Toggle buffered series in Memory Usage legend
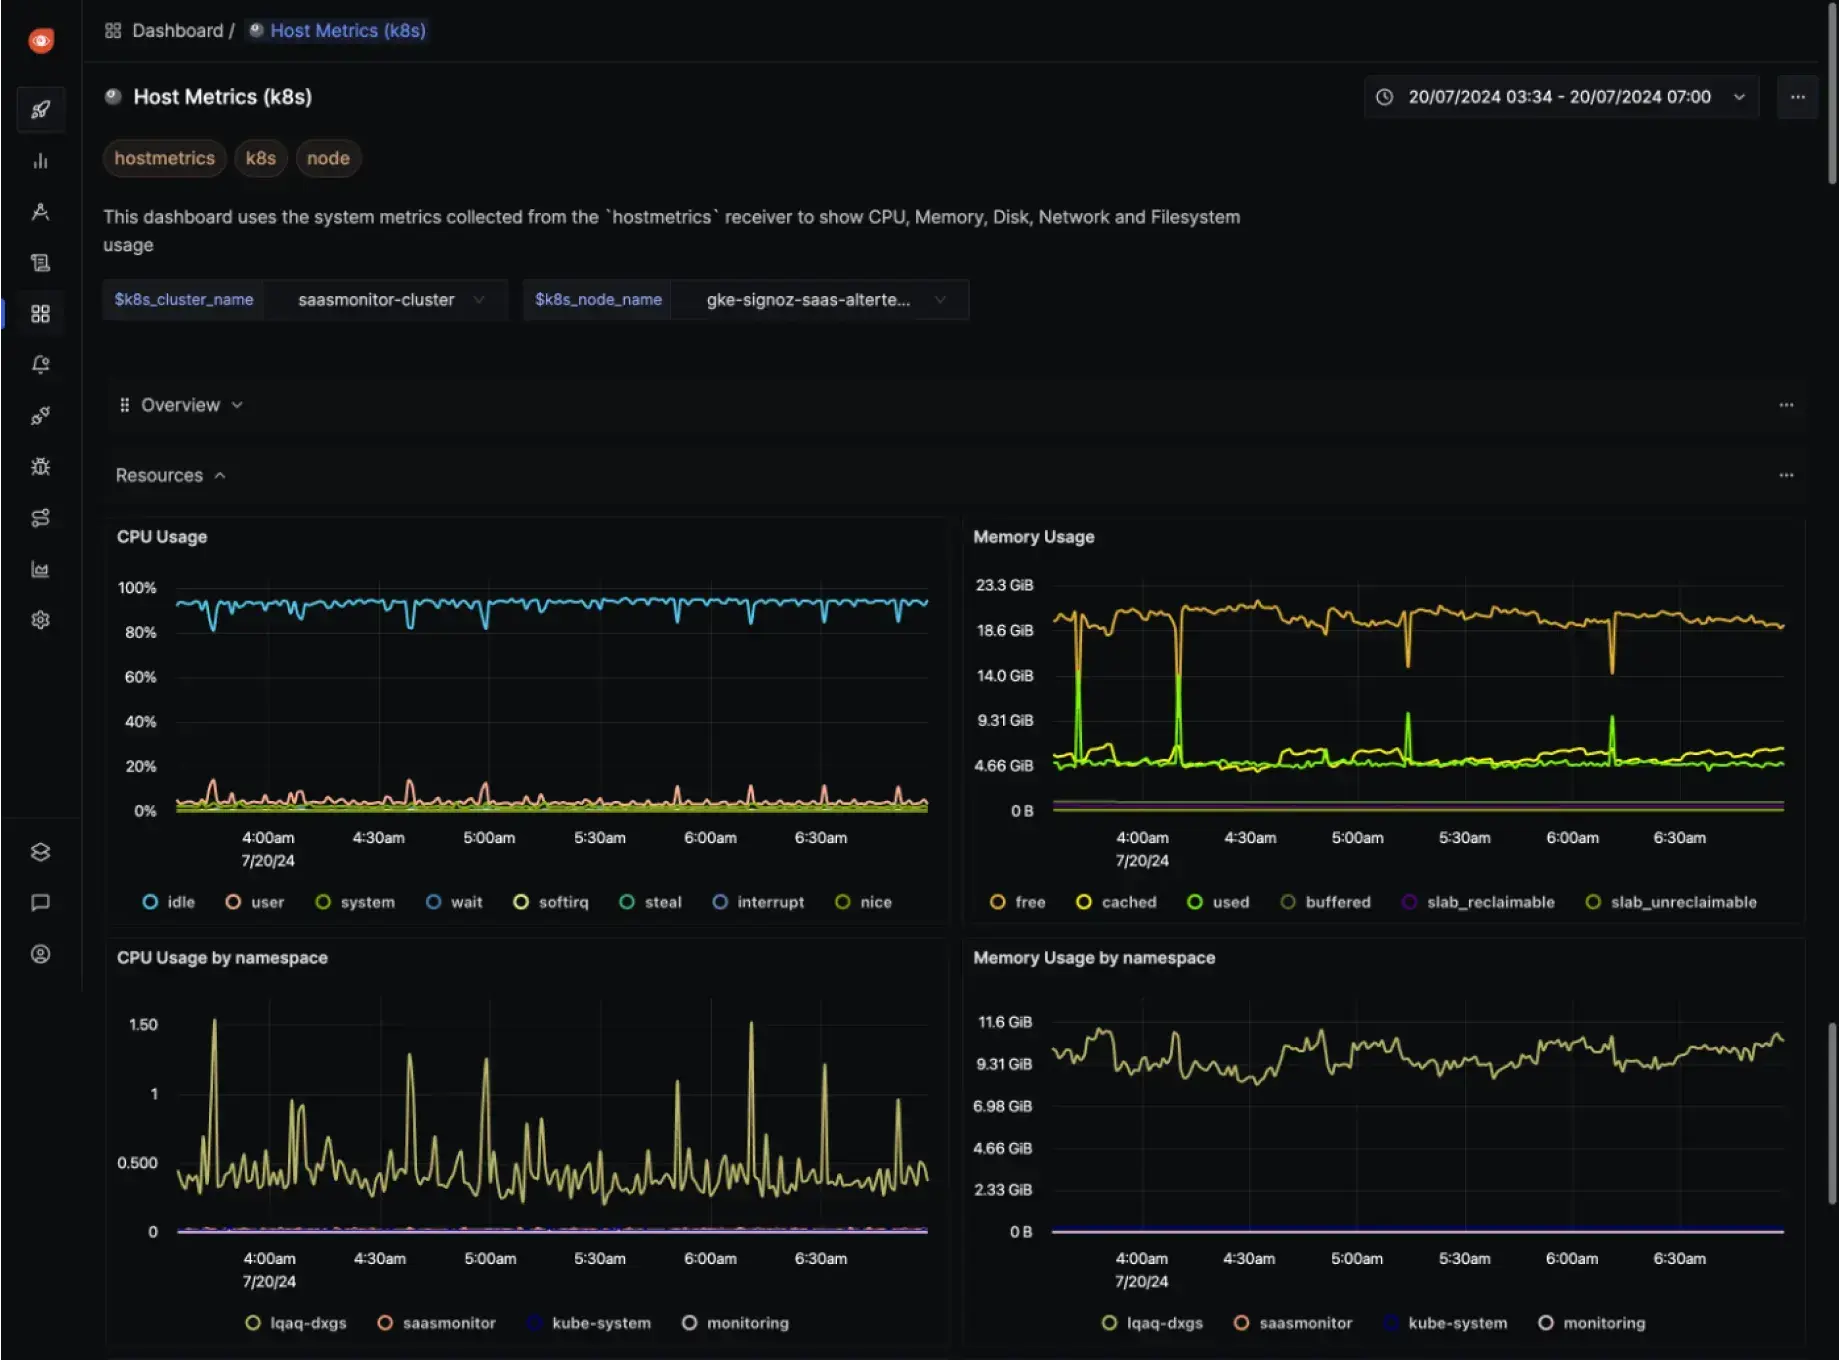The image size is (1839, 1360). pyautogui.click(x=1326, y=902)
